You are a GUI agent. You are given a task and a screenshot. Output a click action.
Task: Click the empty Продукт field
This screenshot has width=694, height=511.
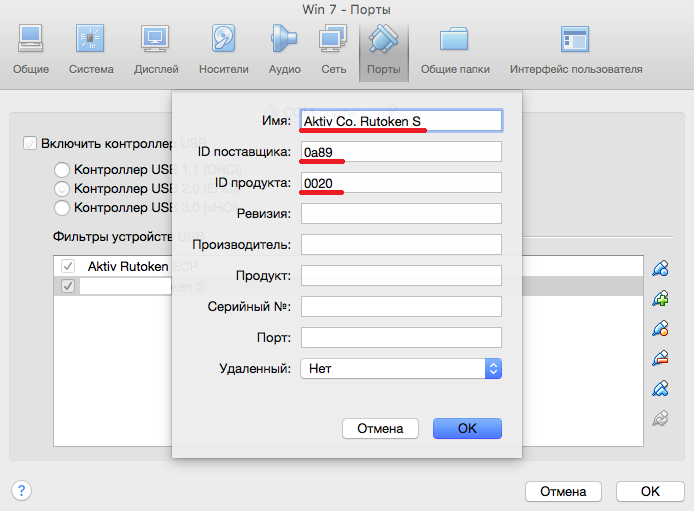tap(401, 276)
